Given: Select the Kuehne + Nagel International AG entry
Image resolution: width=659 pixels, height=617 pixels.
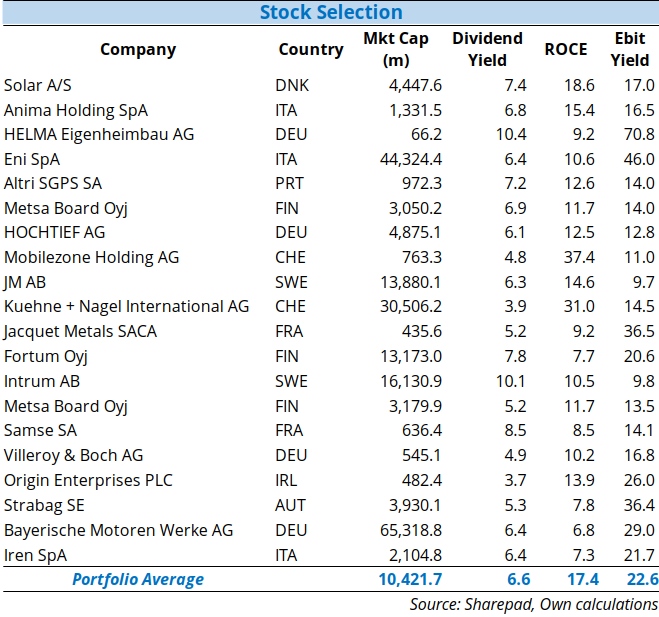Looking at the screenshot, I should click(126, 307).
